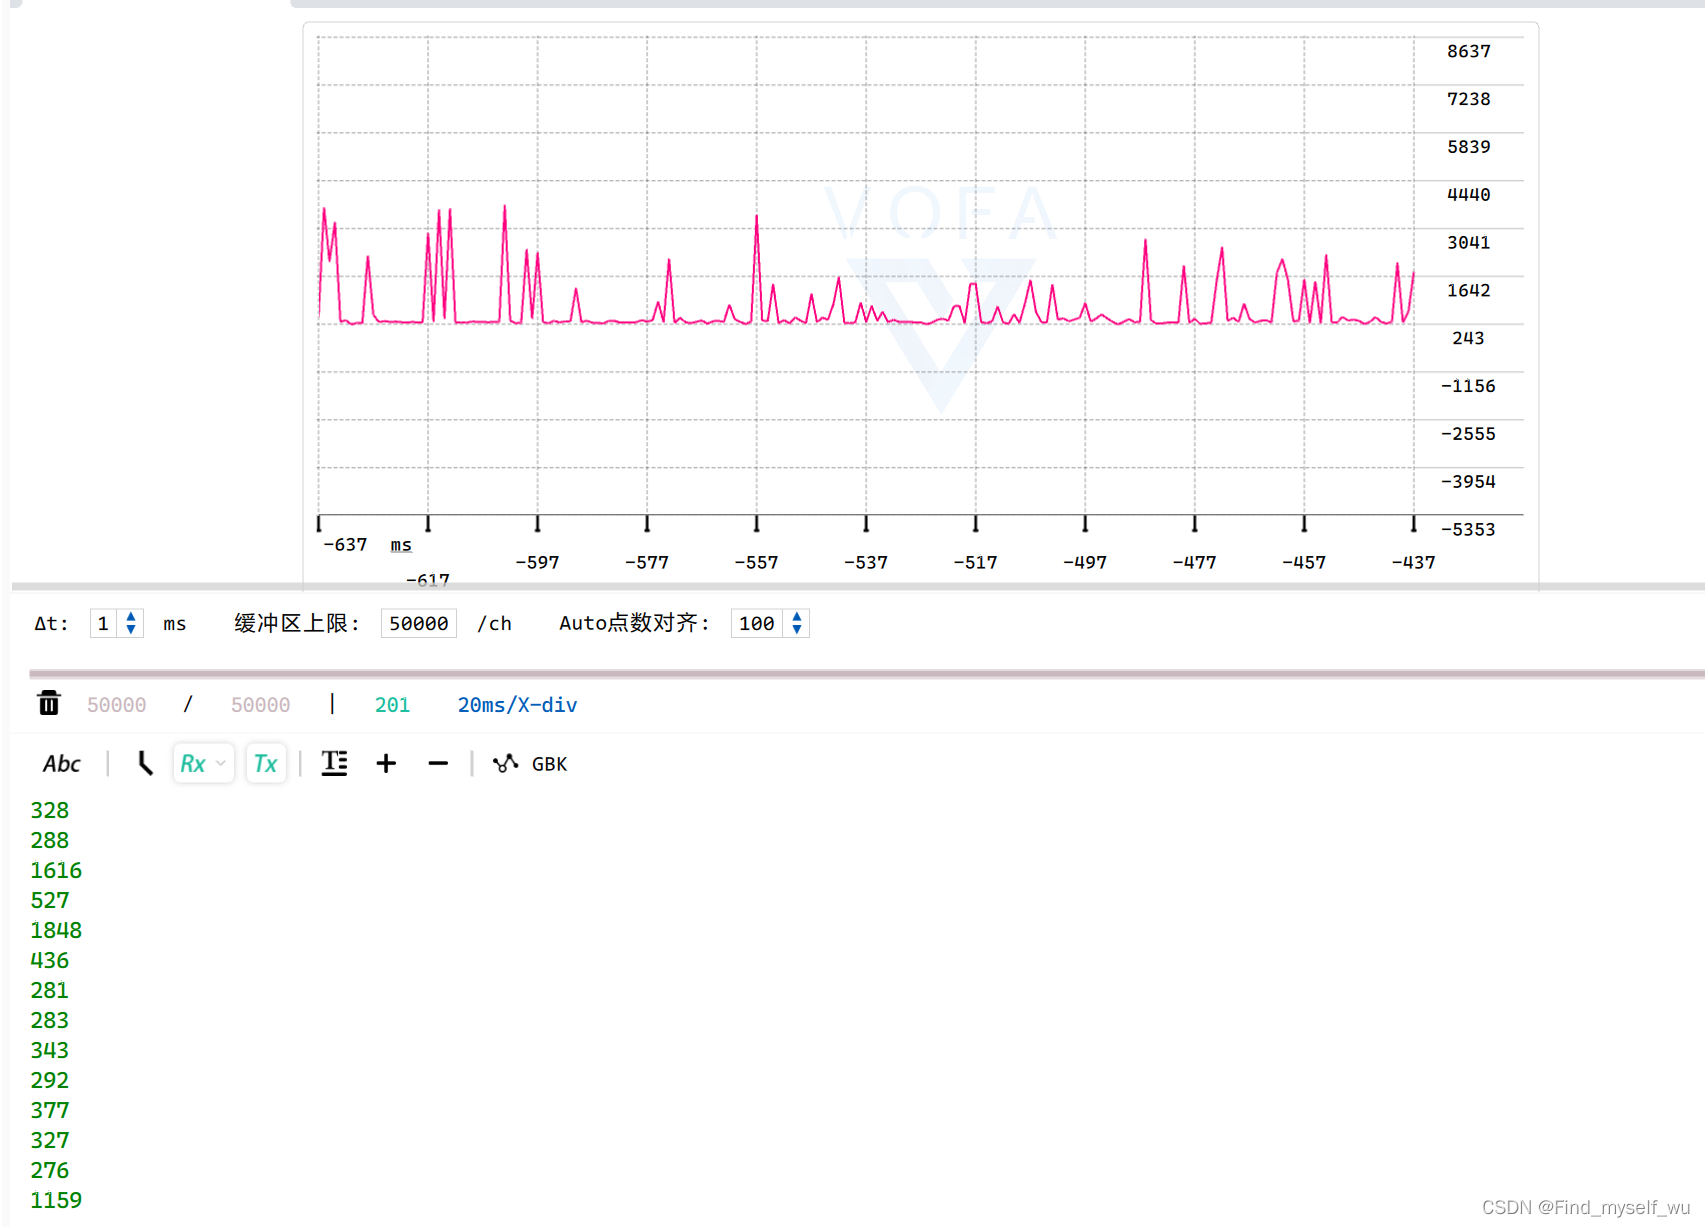
Task: Toggle the Abc text mode icon
Action: [x=62, y=764]
